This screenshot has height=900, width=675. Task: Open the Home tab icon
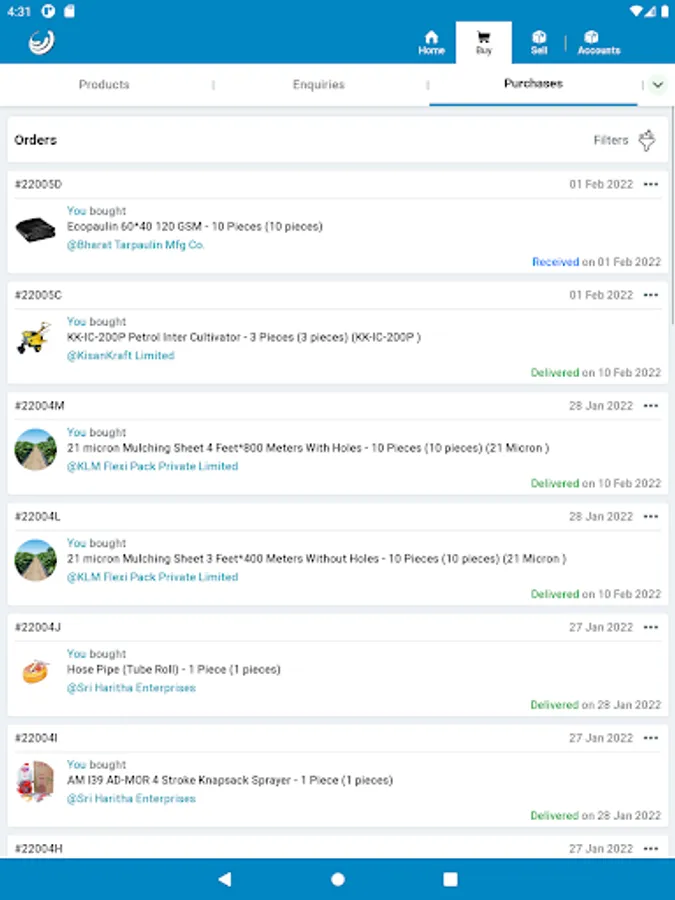pos(431,43)
